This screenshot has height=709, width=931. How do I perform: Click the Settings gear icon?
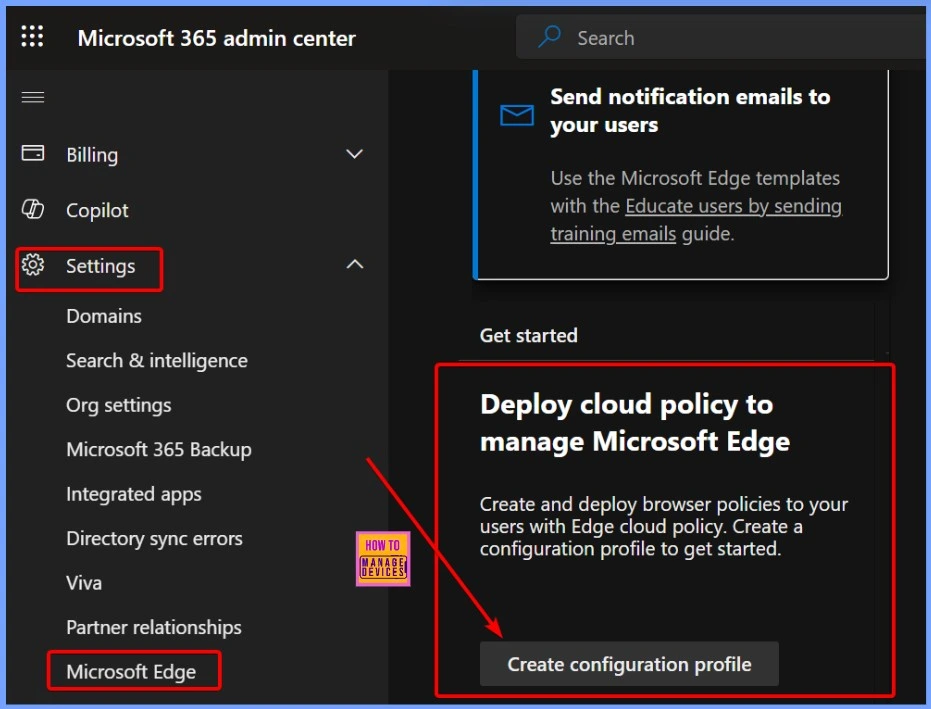33,265
